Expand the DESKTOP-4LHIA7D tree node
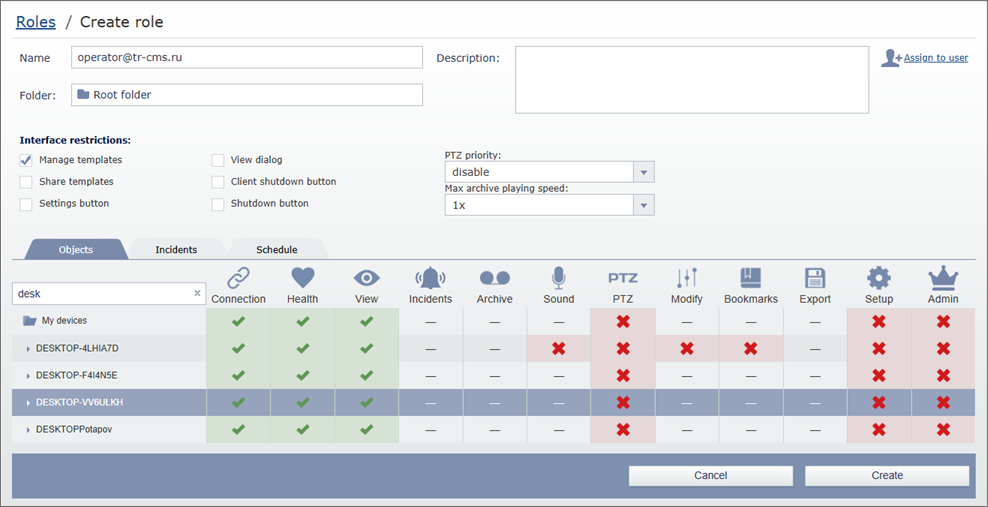The width and height of the screenshot is (988, 507). point(28,348)
